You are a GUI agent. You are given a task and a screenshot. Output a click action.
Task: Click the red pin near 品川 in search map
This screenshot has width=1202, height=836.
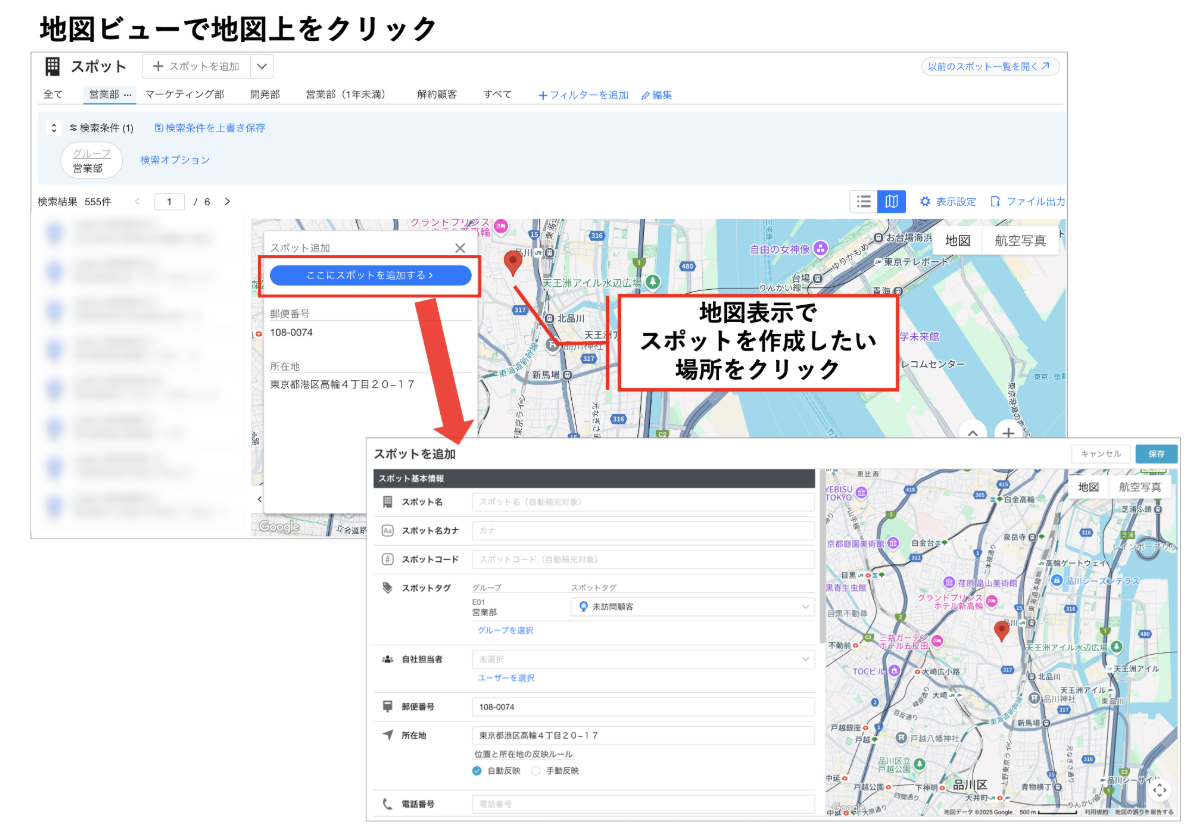click(x=514, y=264)
